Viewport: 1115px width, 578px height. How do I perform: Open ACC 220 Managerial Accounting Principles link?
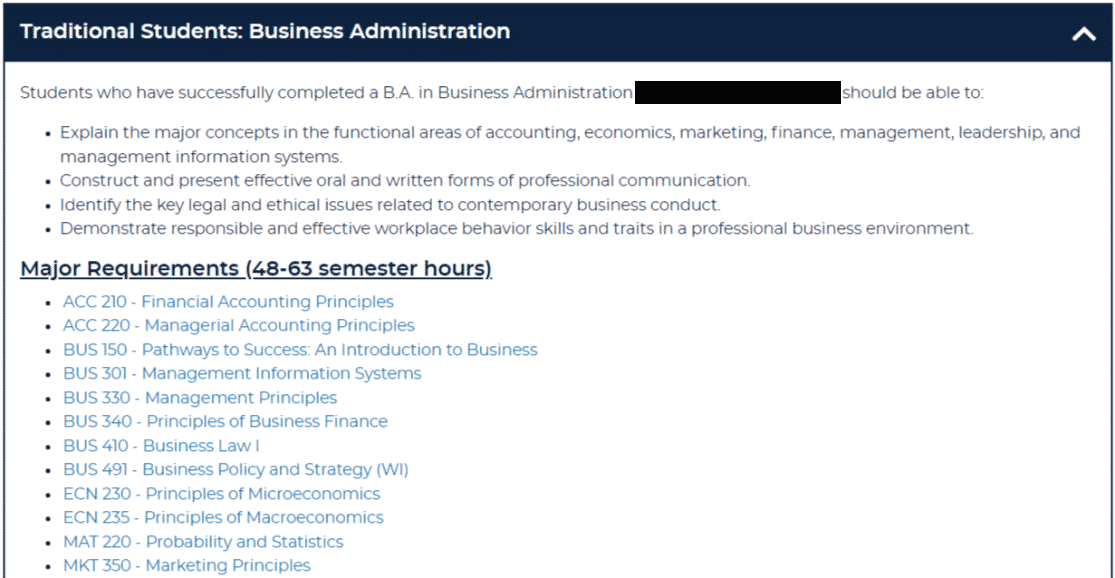pos(239,326)
